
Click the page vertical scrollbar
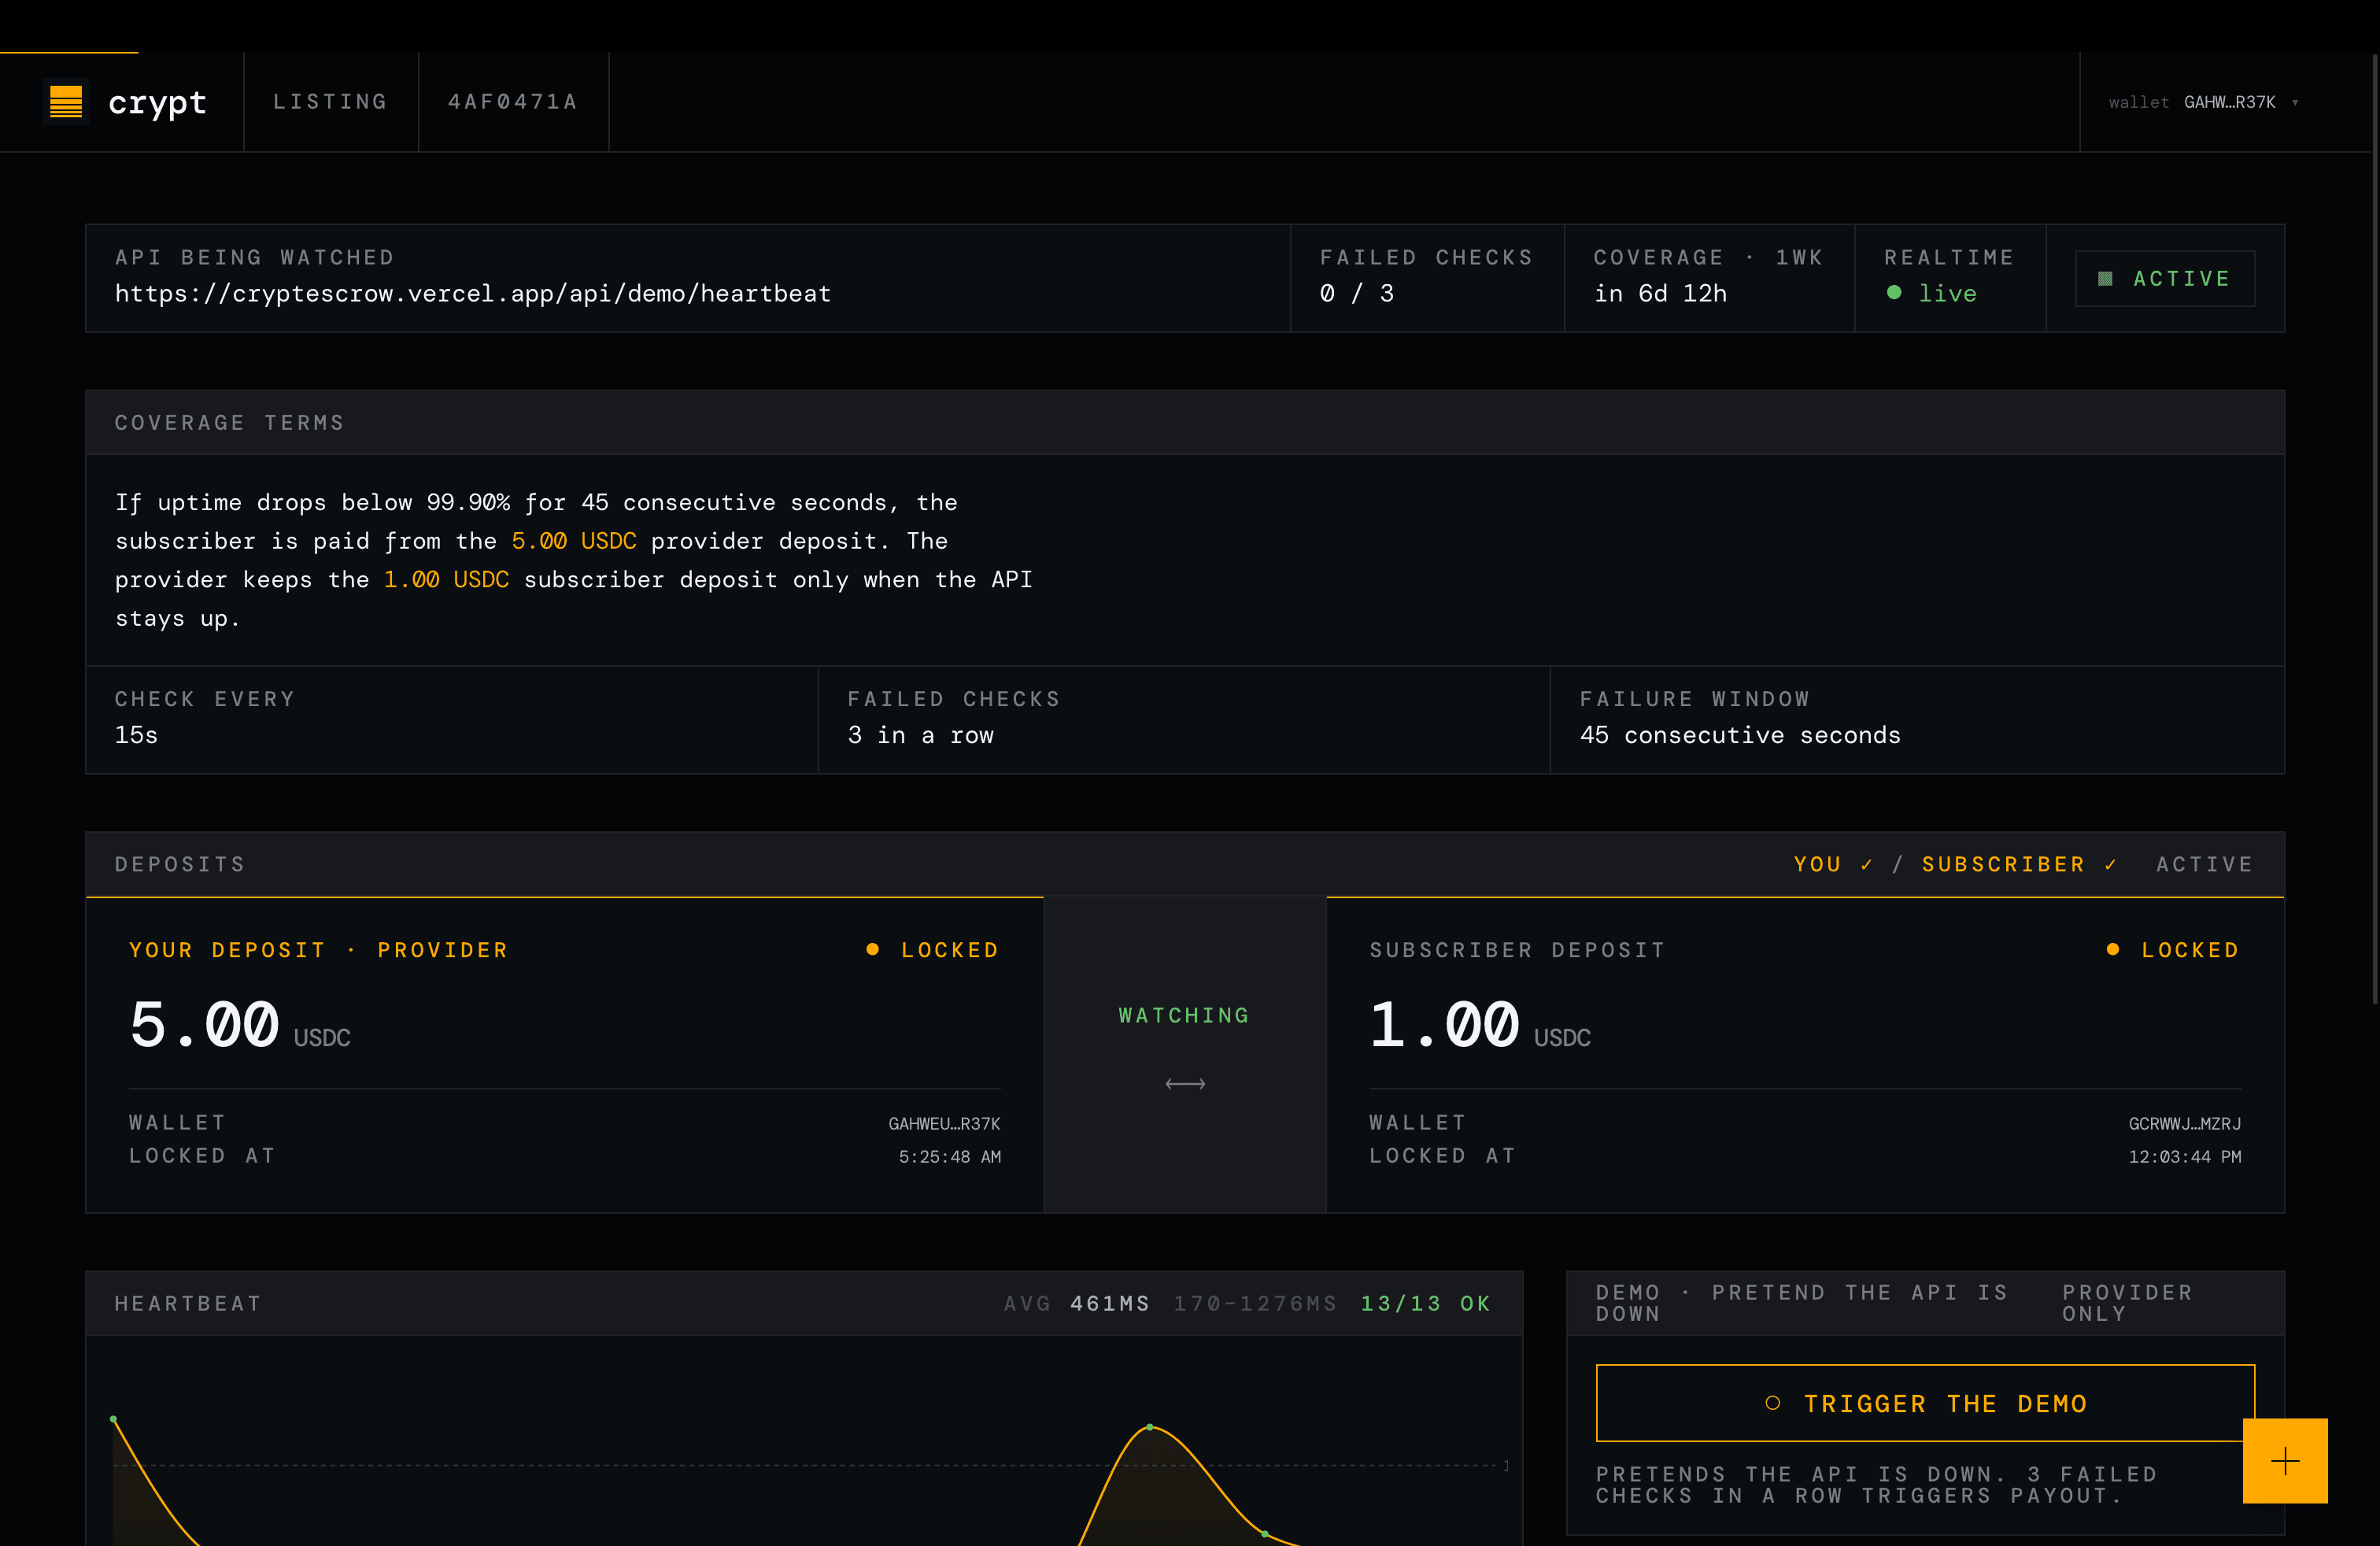pos(2374,528)
